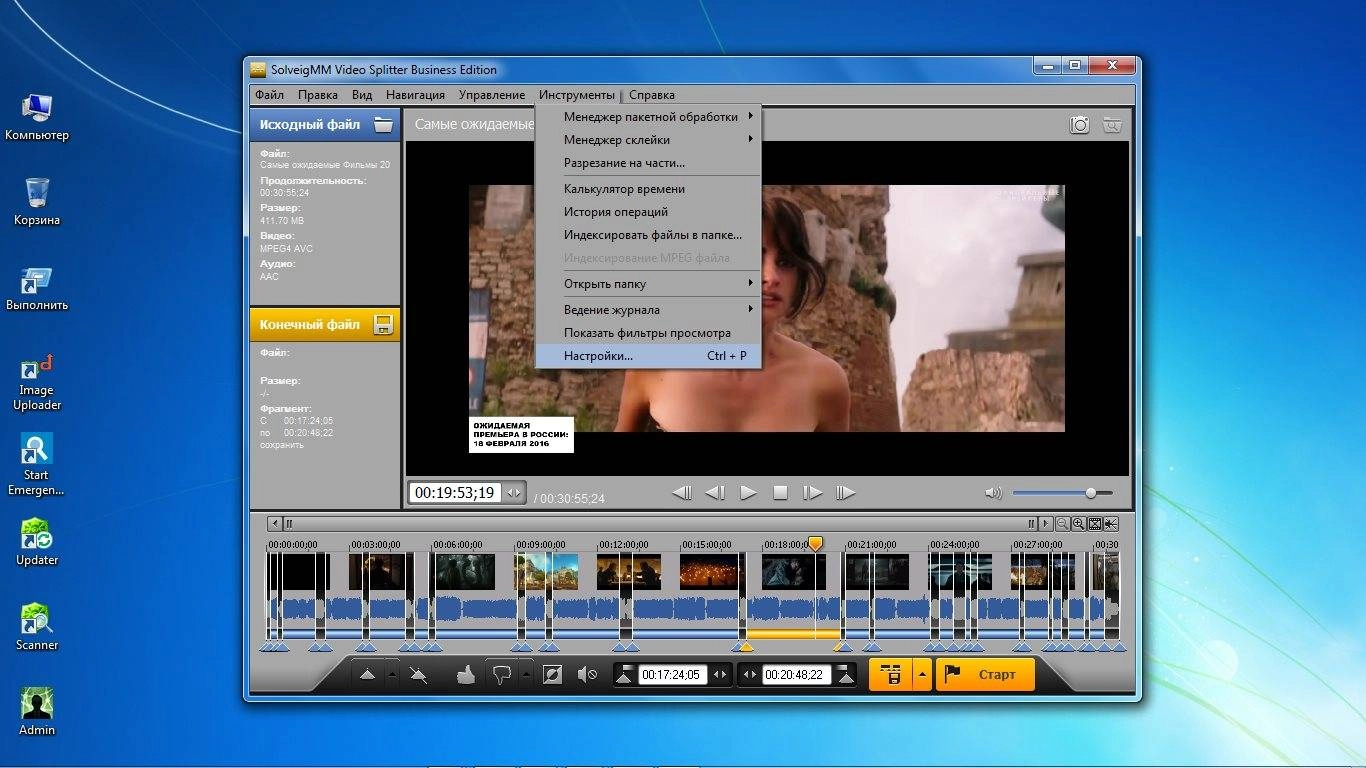Expand Открыть папку submenu
This screenshot has height=768, width=1366.
pyautogui.click(x=648, y=284)
